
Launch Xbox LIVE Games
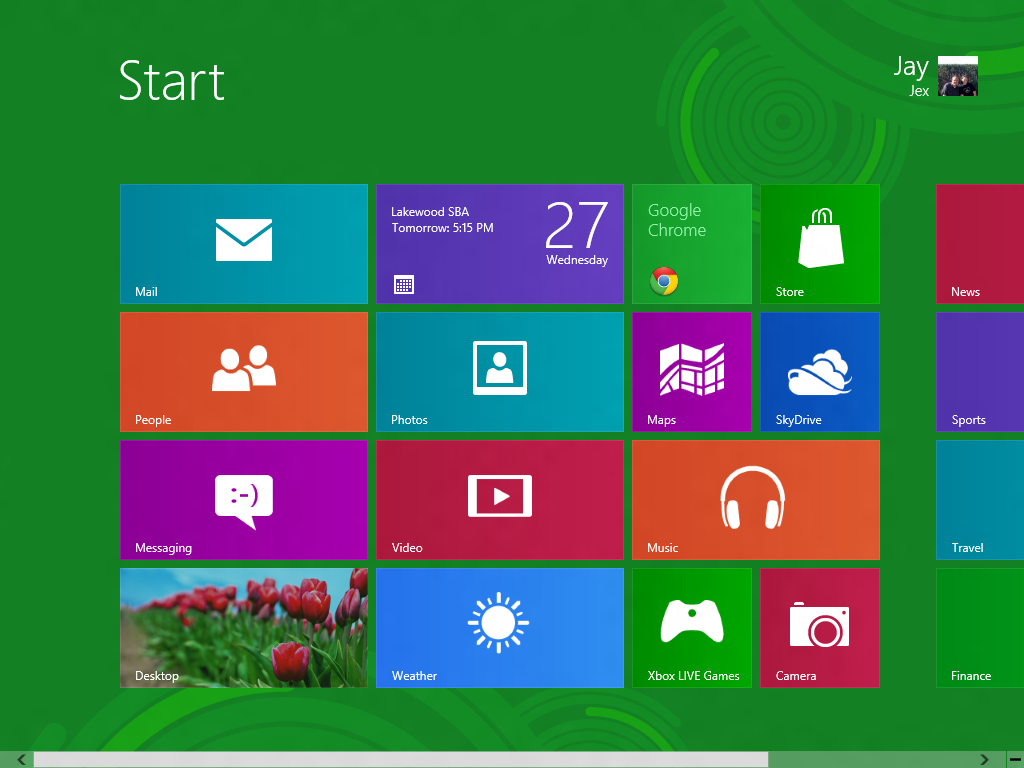pos(691,627)
